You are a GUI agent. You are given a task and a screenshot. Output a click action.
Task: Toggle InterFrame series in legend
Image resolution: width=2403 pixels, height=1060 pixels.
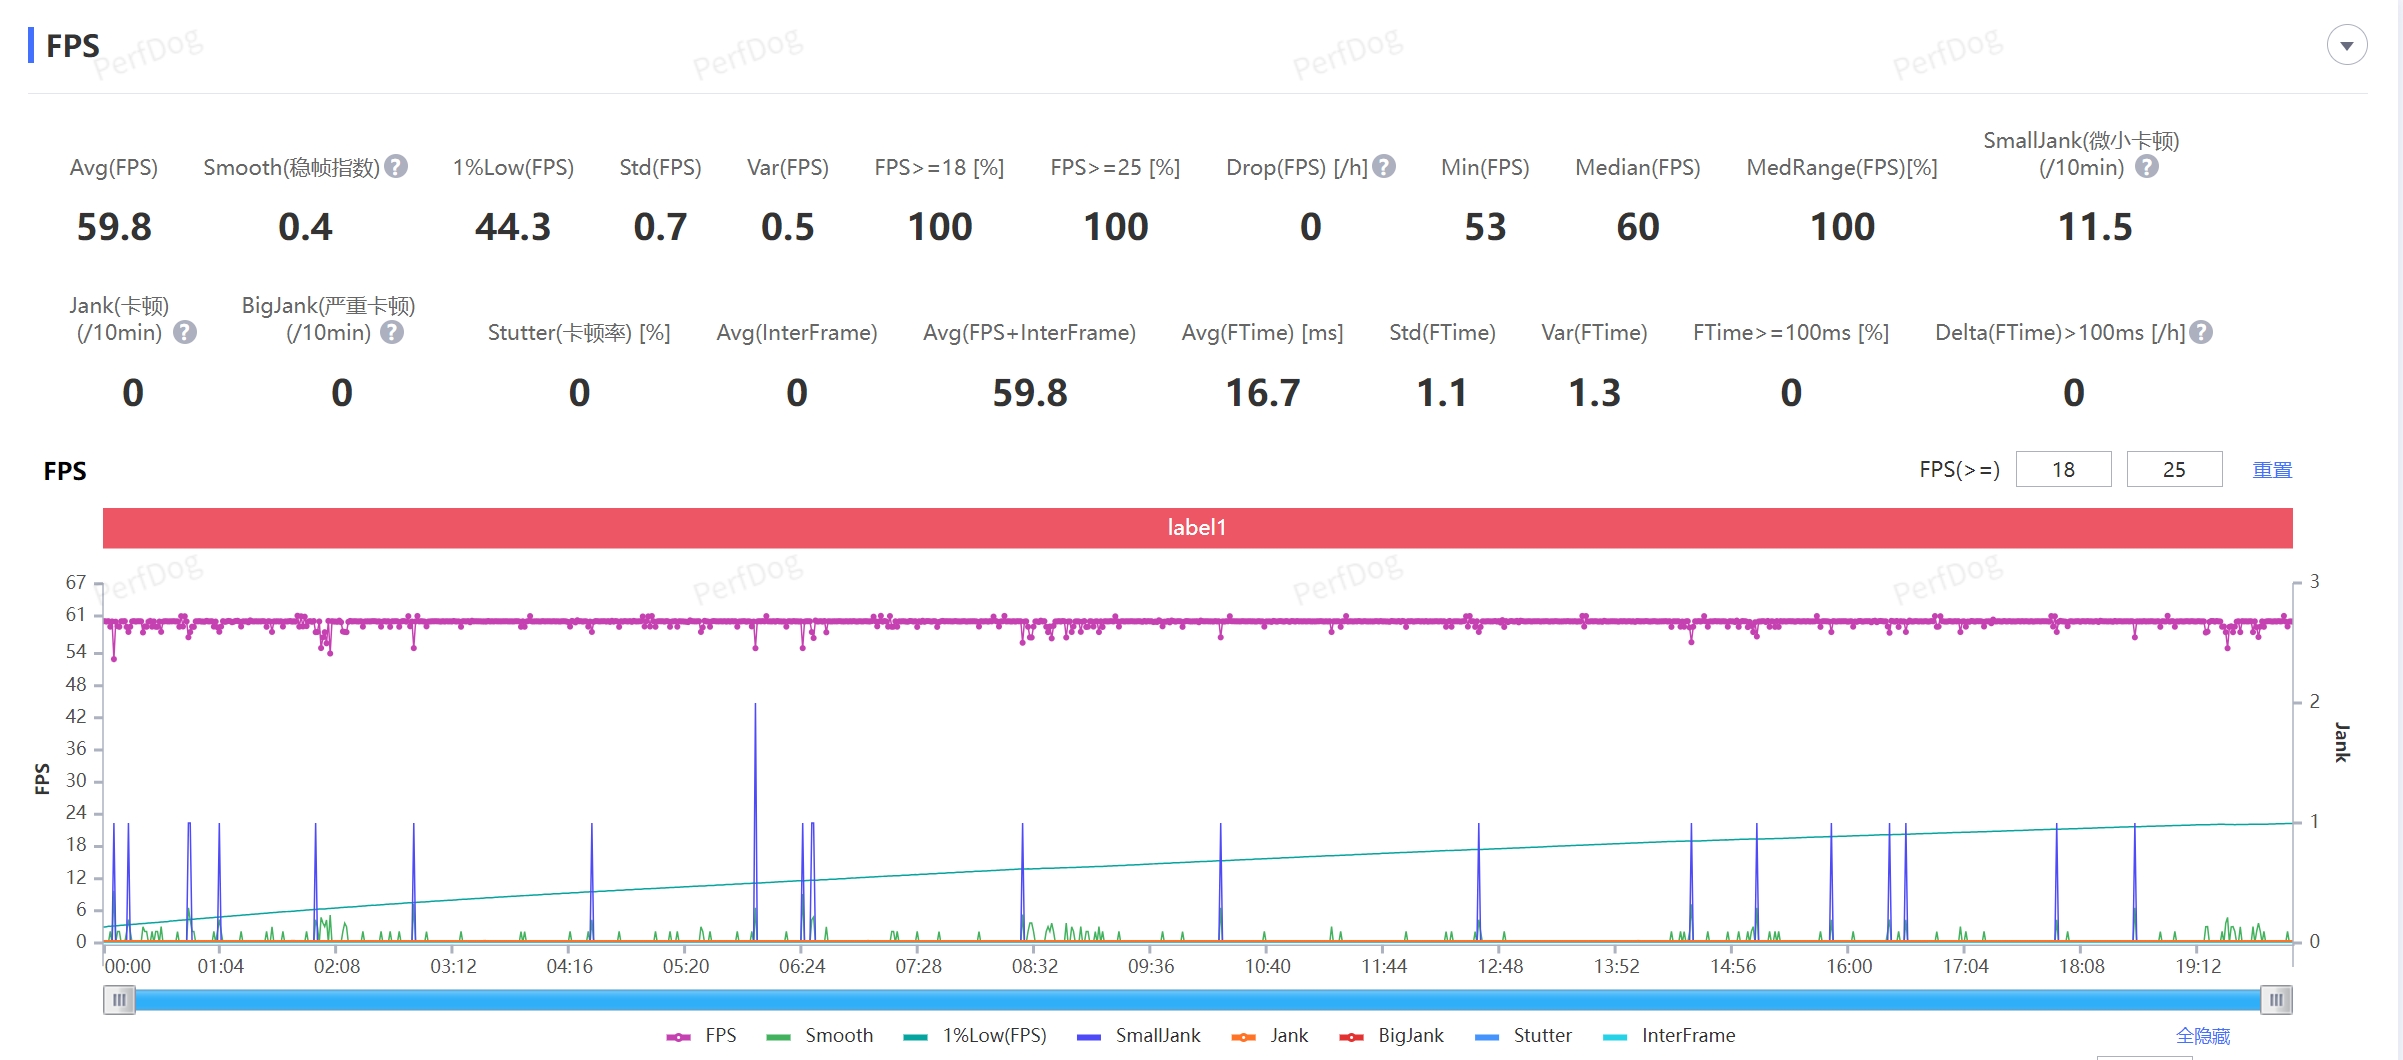(1669, 1036)
